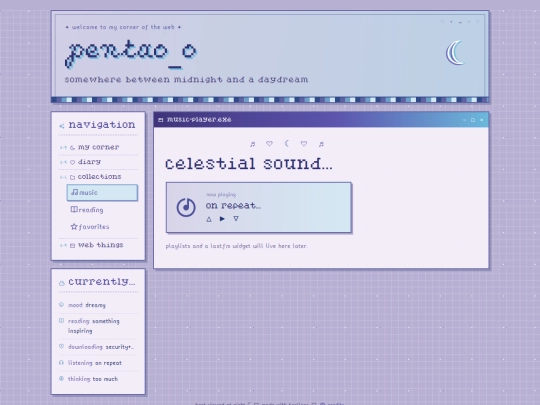Toggle the expander arrow beside my corner
This screenshot has height=405, width=540.
[63, 147]
